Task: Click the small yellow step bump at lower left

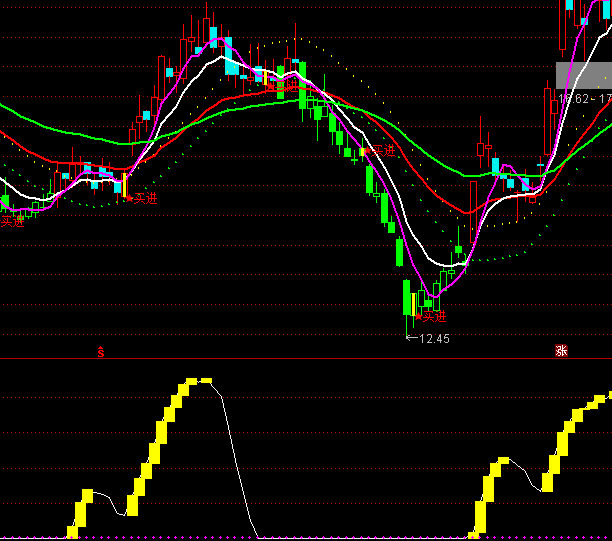Action: [85, 498]
